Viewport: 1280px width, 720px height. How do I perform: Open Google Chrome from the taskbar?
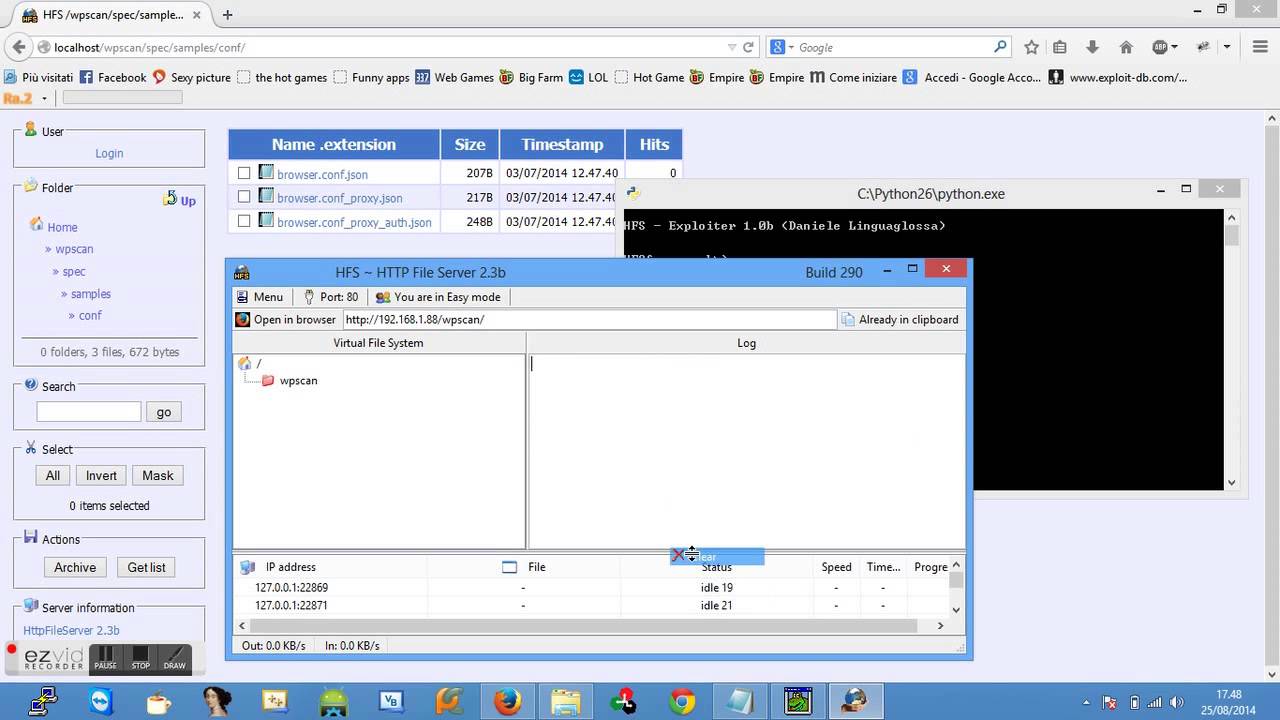pos(683,702)
